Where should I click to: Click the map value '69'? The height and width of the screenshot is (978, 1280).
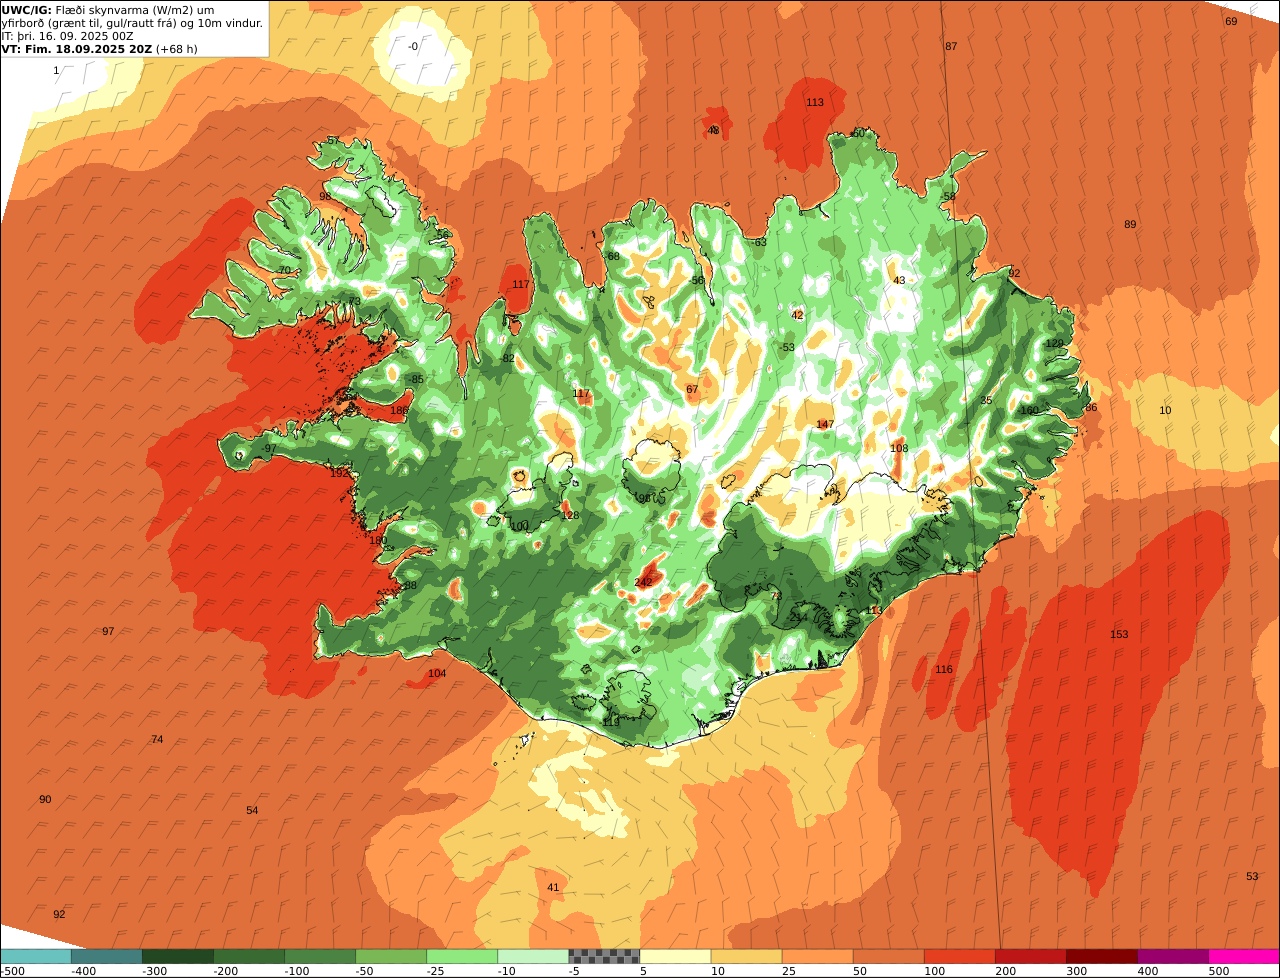1231,21
